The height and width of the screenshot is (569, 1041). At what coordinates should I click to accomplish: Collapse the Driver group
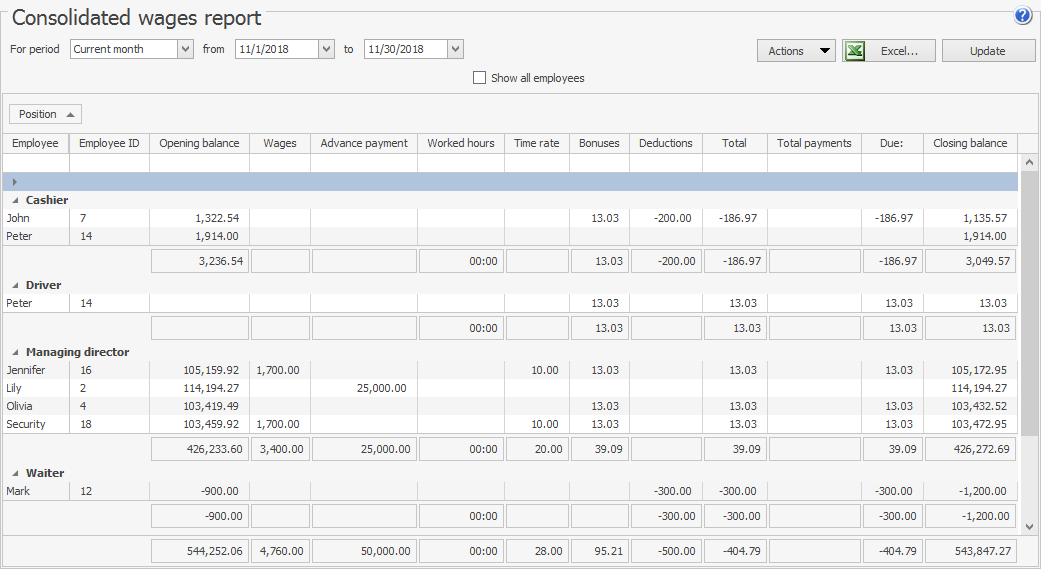pos(15,286)
